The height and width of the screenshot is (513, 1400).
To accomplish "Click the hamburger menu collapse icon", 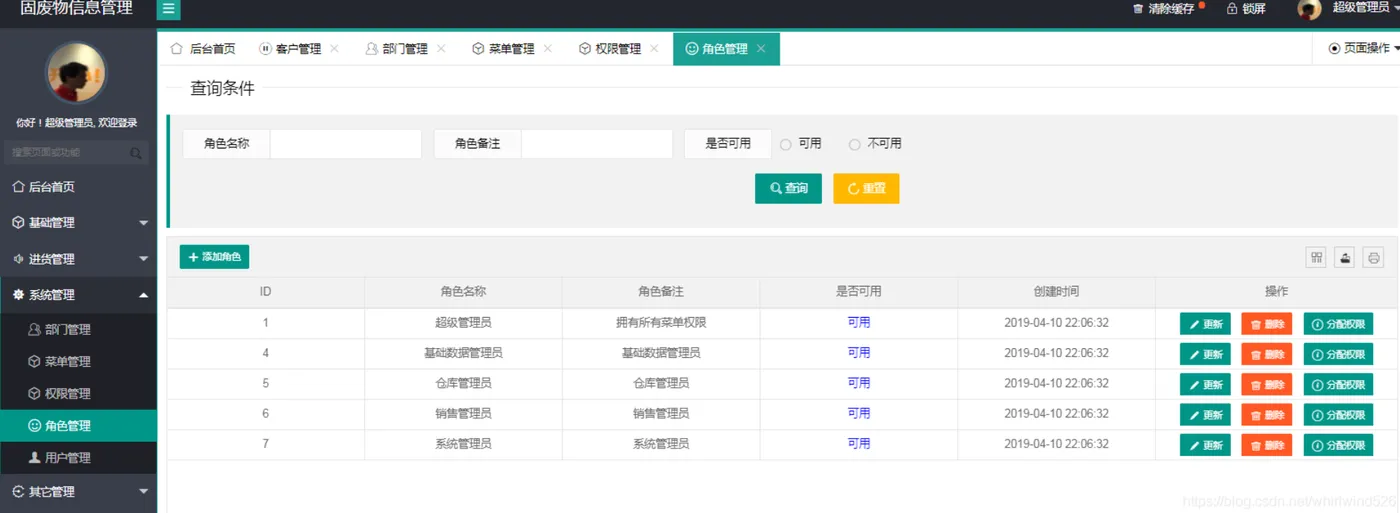I will 169,9.
